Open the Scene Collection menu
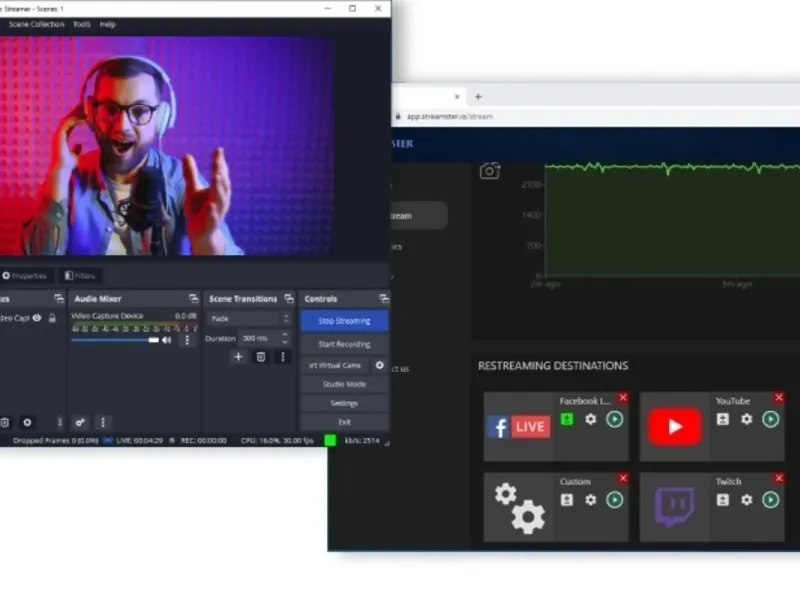This screenshot has height=600, width=800. (36, 24)
